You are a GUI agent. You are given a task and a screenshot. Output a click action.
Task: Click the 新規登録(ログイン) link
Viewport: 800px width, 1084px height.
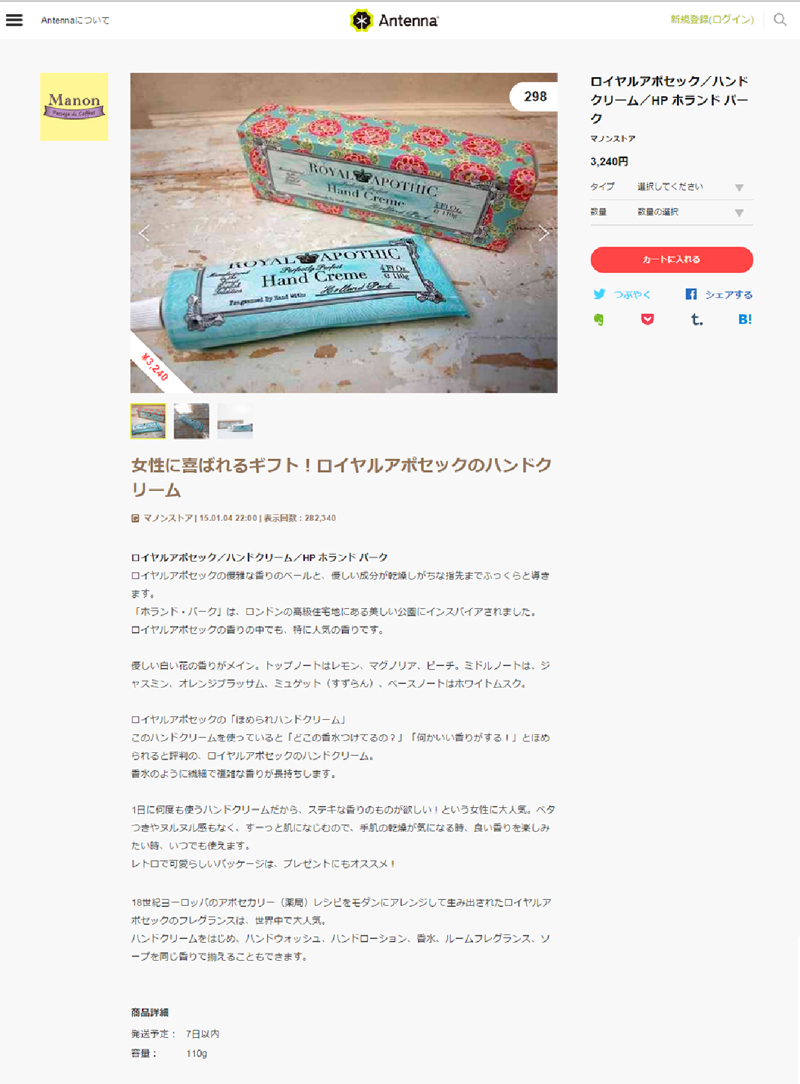(712, 19)
